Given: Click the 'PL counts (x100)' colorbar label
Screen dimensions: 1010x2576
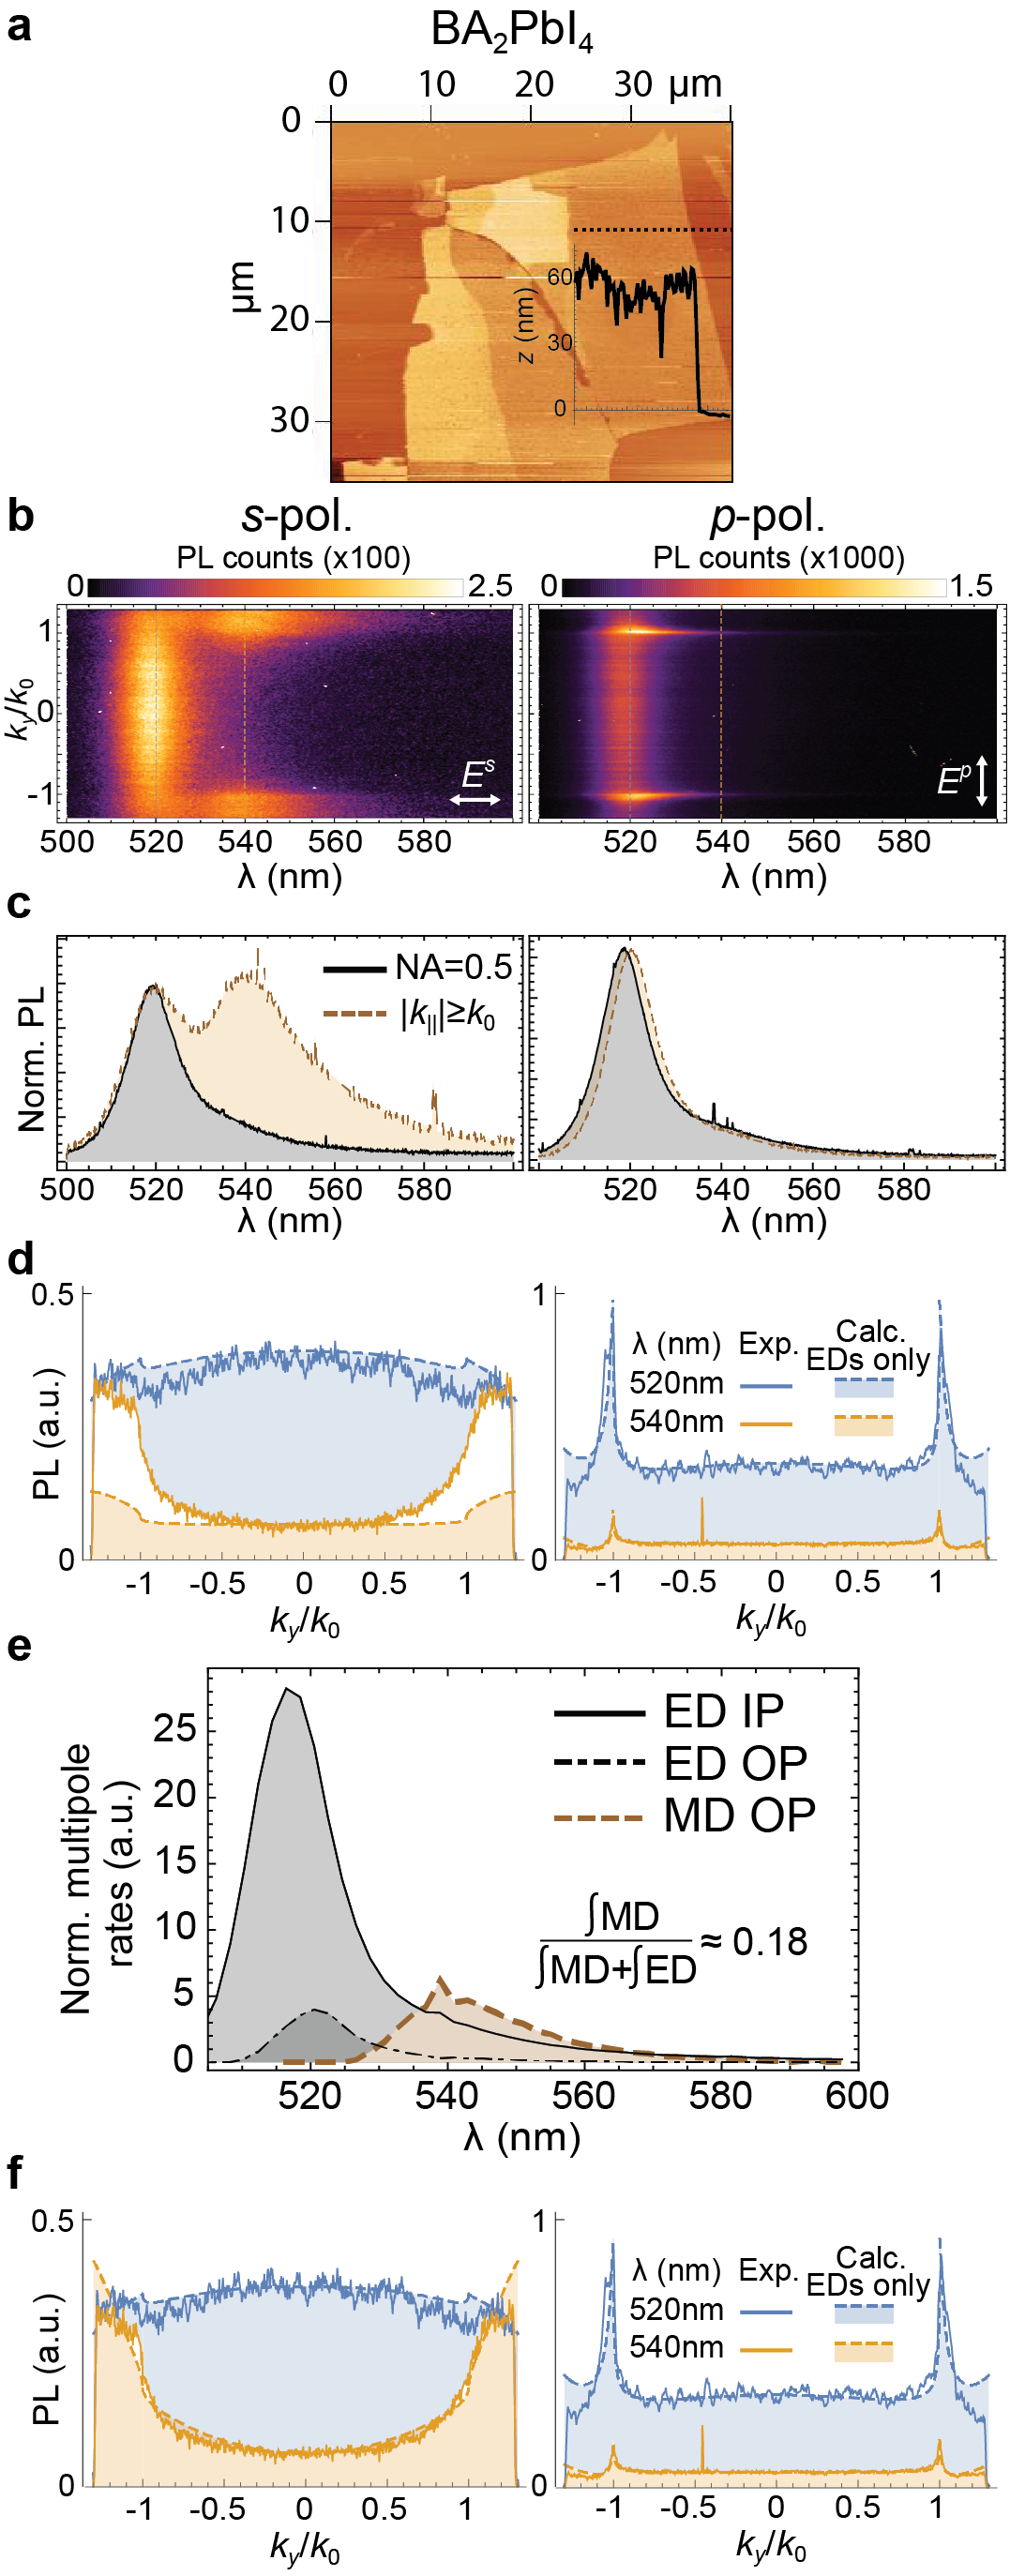Looking at the screenshot, I should [x=293, y=557].
